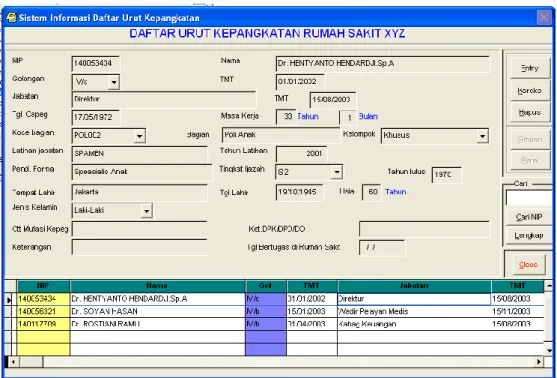
Task: Click the grid vertical scrollbar up arrow
Action: point(549,285)
